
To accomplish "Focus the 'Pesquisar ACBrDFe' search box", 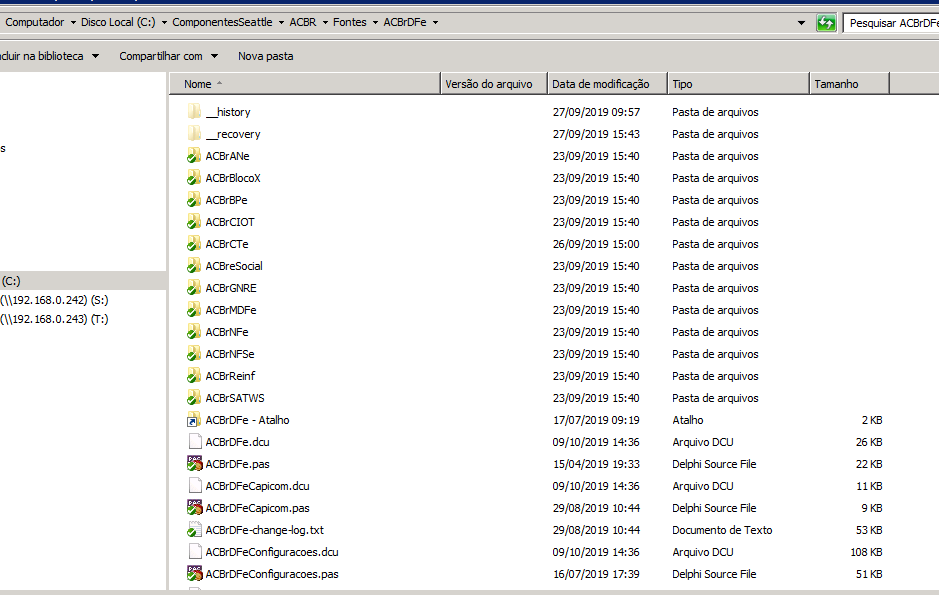I will click(891, 23).
